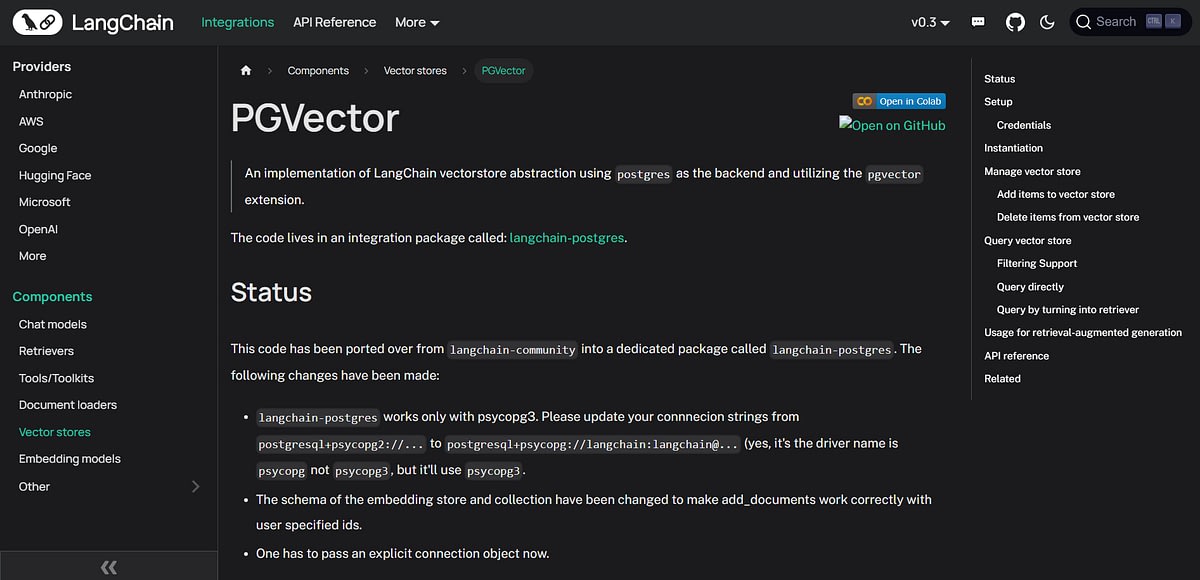This screenshot has height=580, width=1200.
Task: Jump to Usage for retrieval-augmented generation
Action: [1083, 333]
